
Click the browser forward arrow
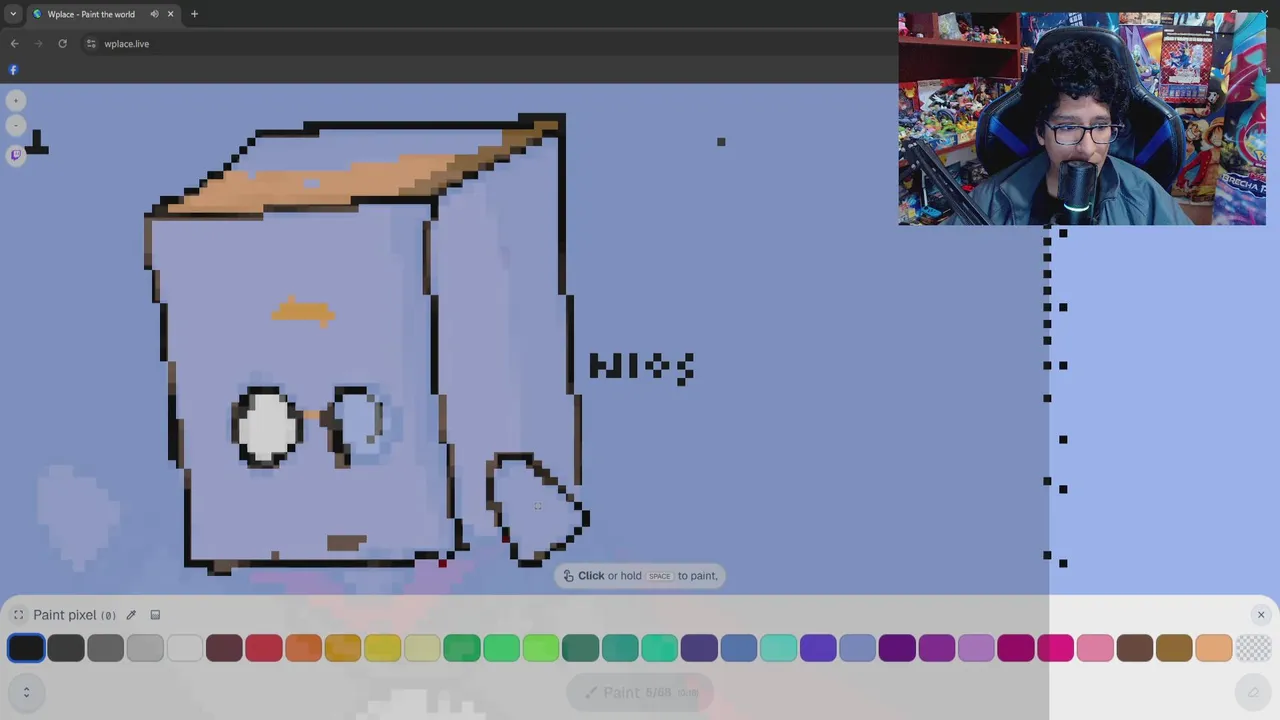[39, 44]
